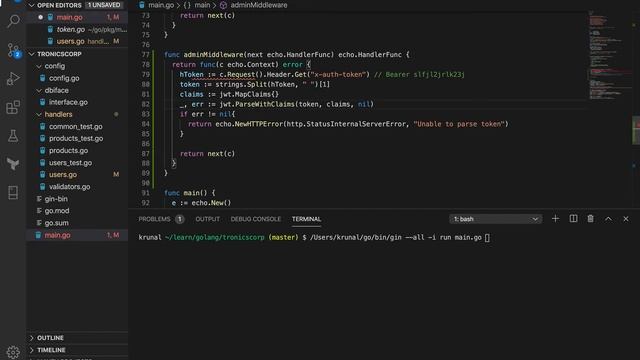Click the Problems count badge '1'
This screenshot has width=640, height=360.
pos(180,219)
